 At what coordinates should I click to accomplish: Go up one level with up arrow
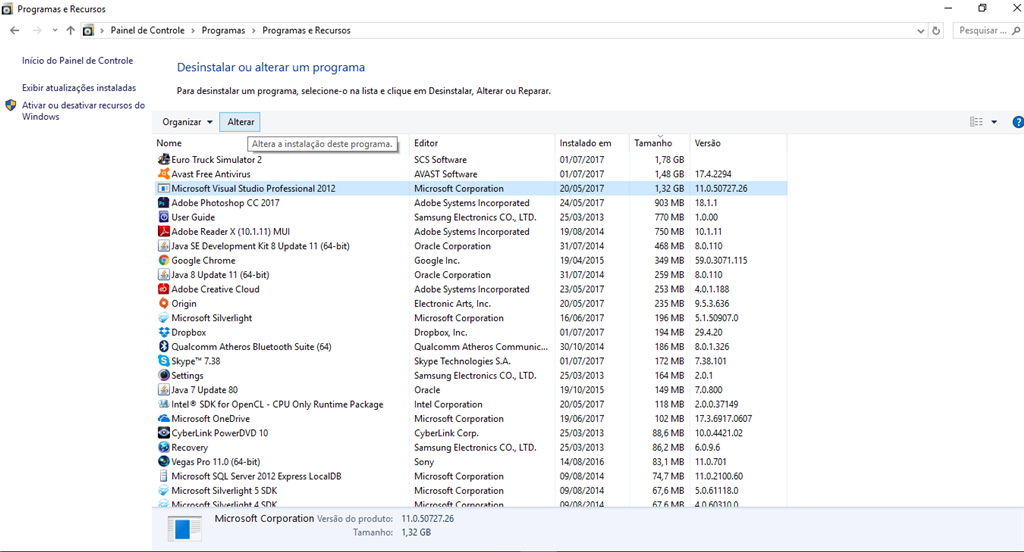pyautogui.click(x=71, y=31)
